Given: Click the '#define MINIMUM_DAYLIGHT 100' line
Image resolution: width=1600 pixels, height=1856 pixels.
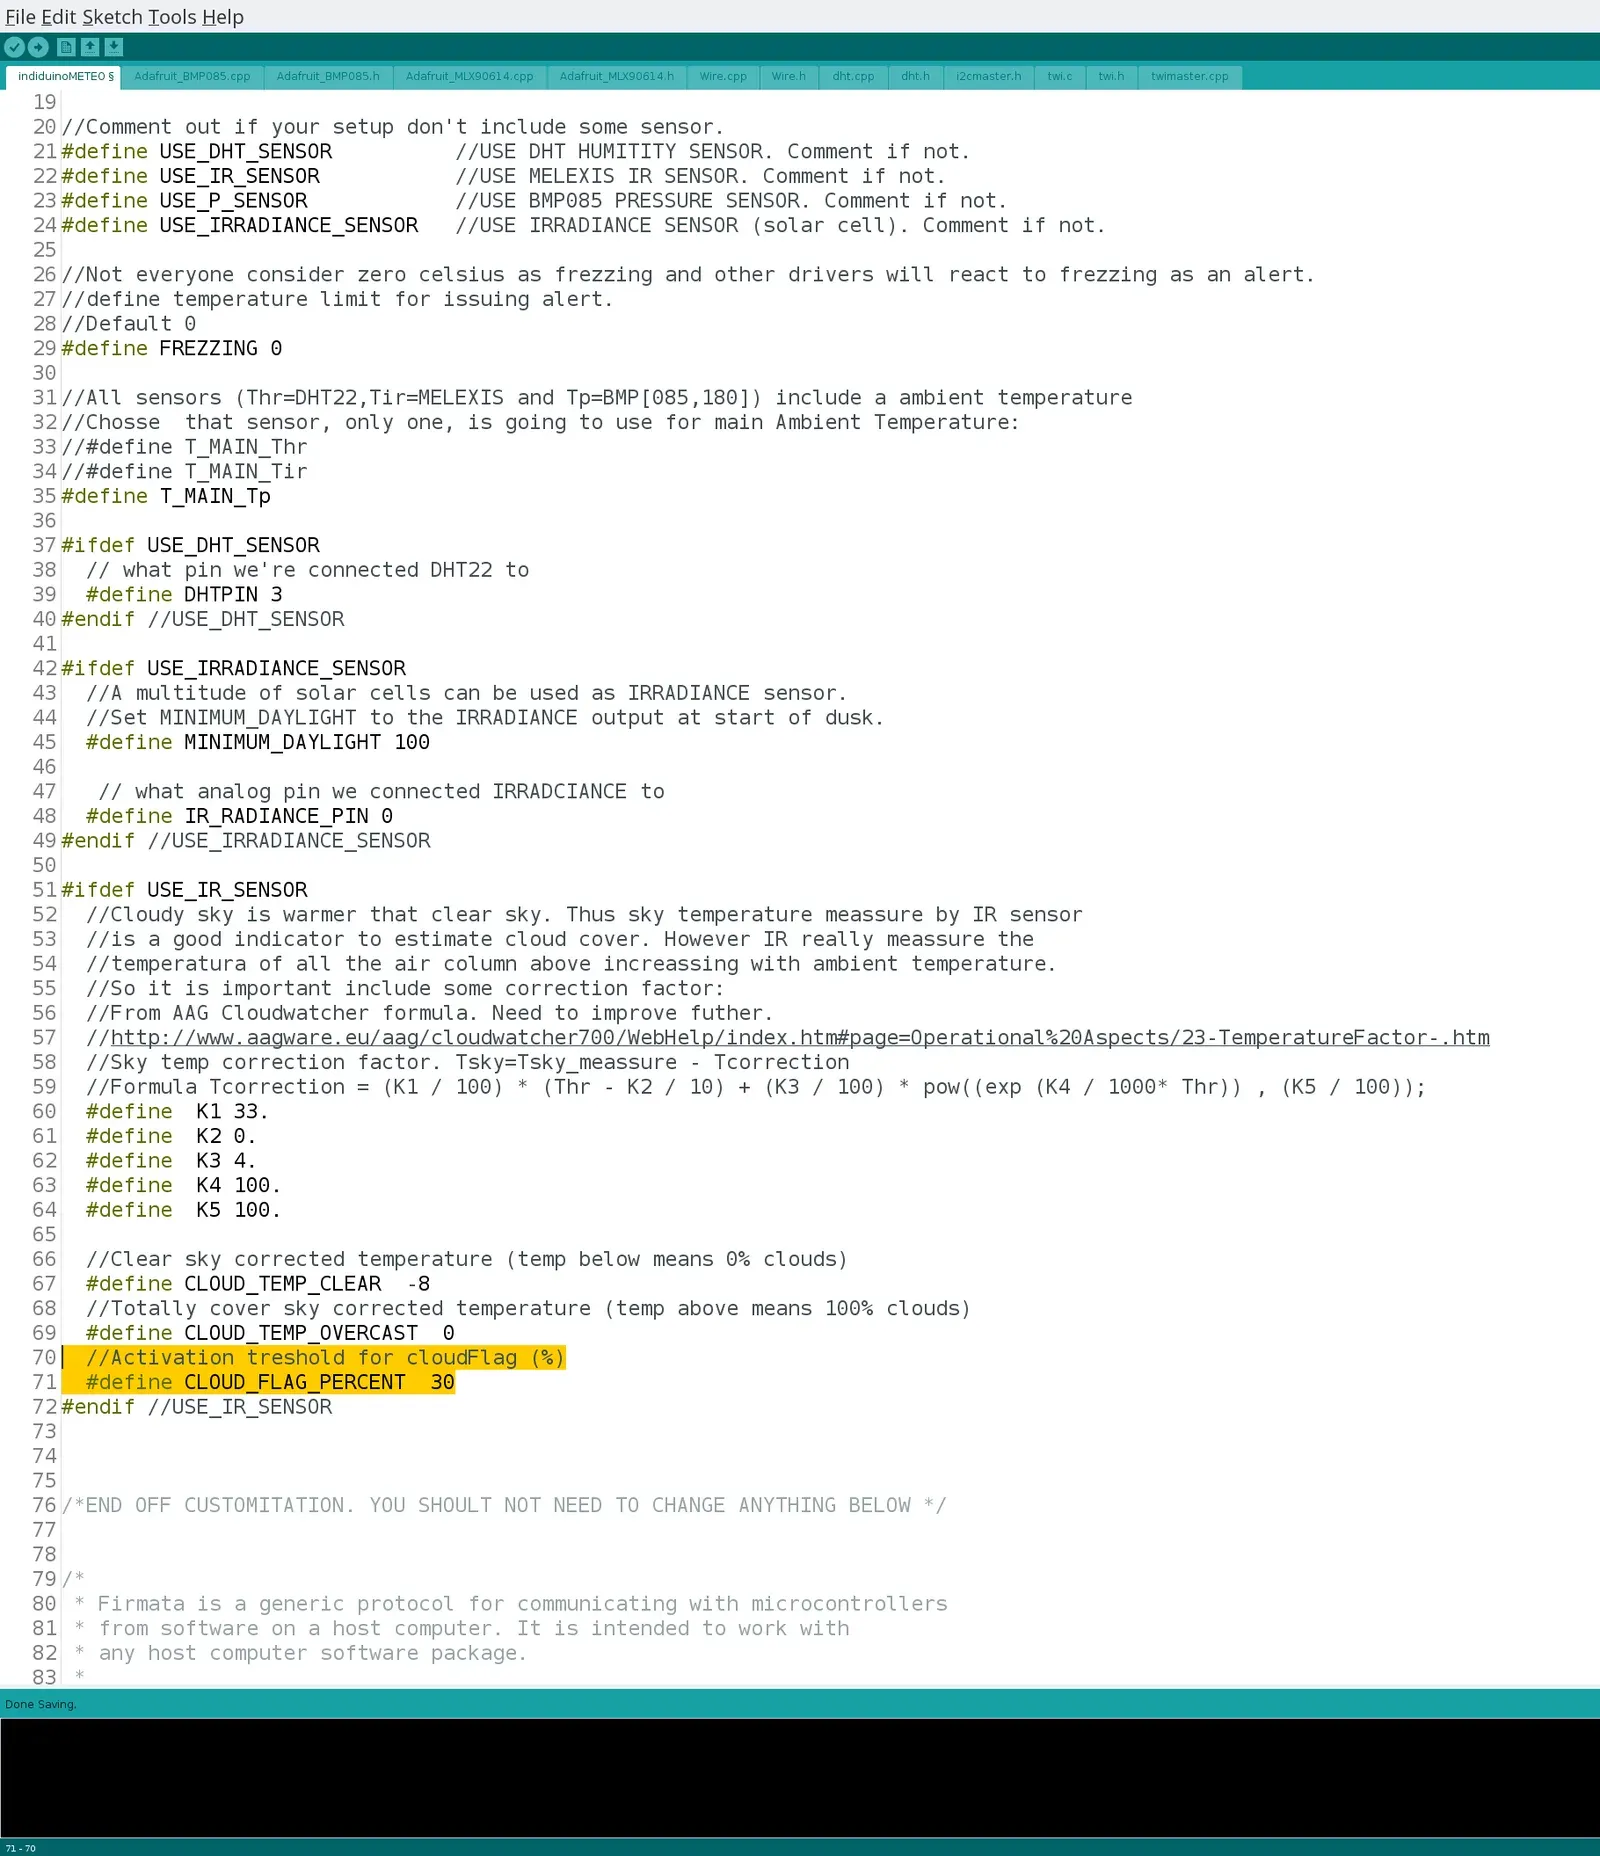Looking at the screenshot, I should (x=258, y=743).
